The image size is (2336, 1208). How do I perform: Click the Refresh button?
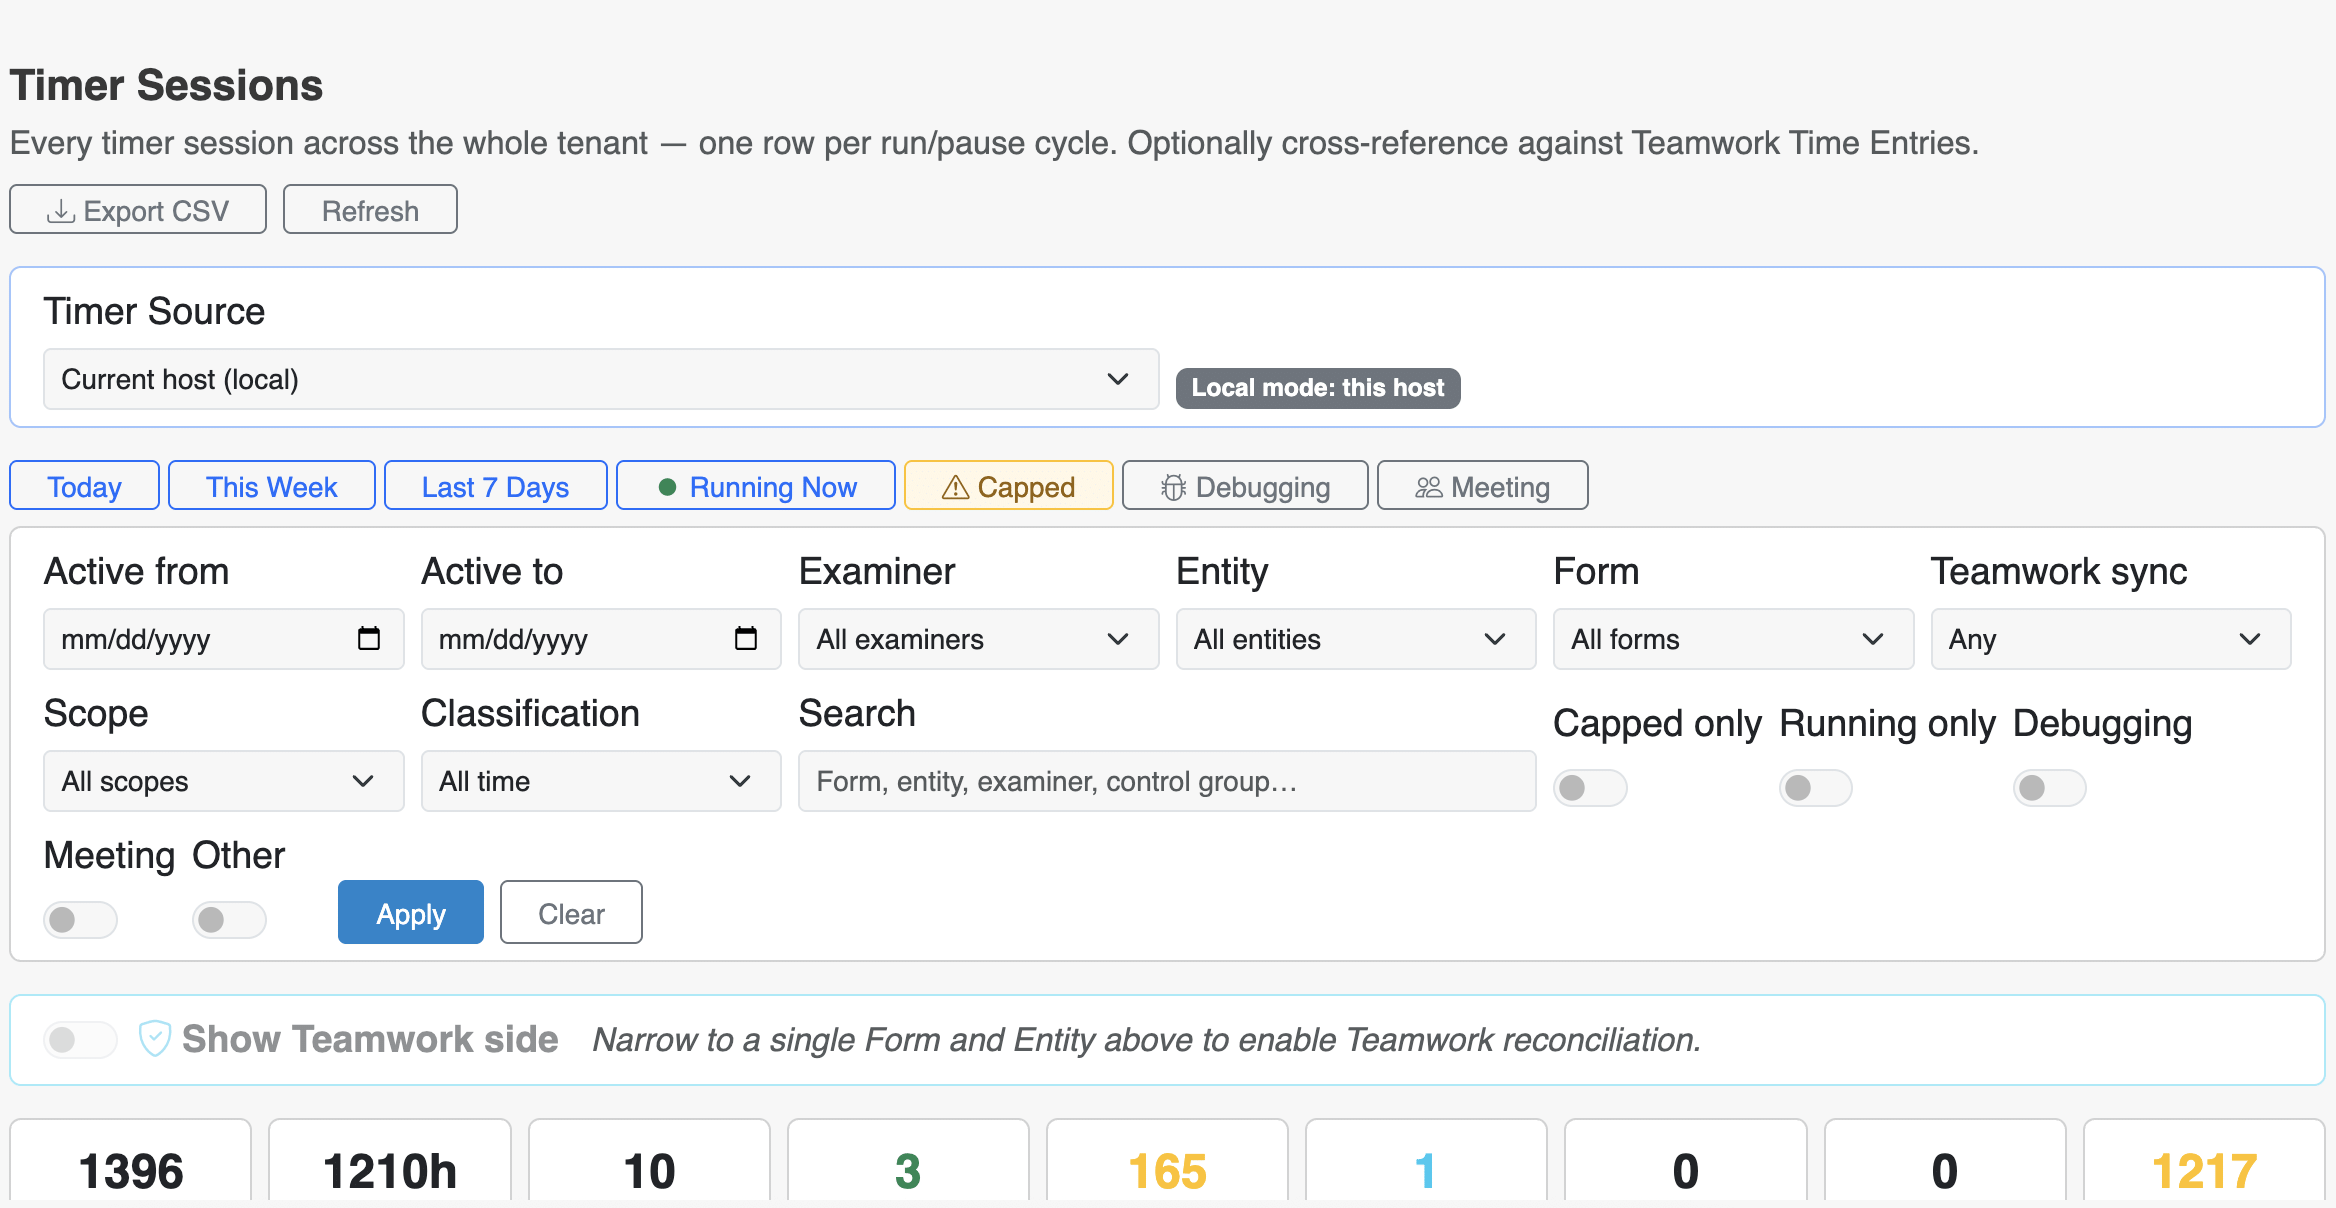coord(370,210)
